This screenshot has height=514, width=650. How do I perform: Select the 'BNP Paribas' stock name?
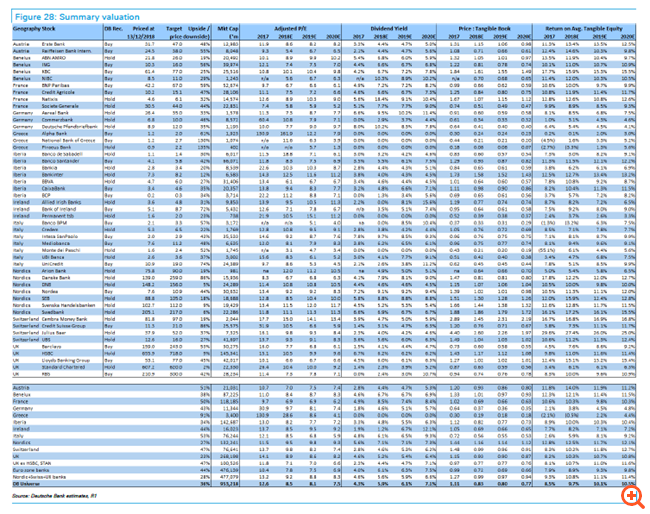tap(54, 85)
